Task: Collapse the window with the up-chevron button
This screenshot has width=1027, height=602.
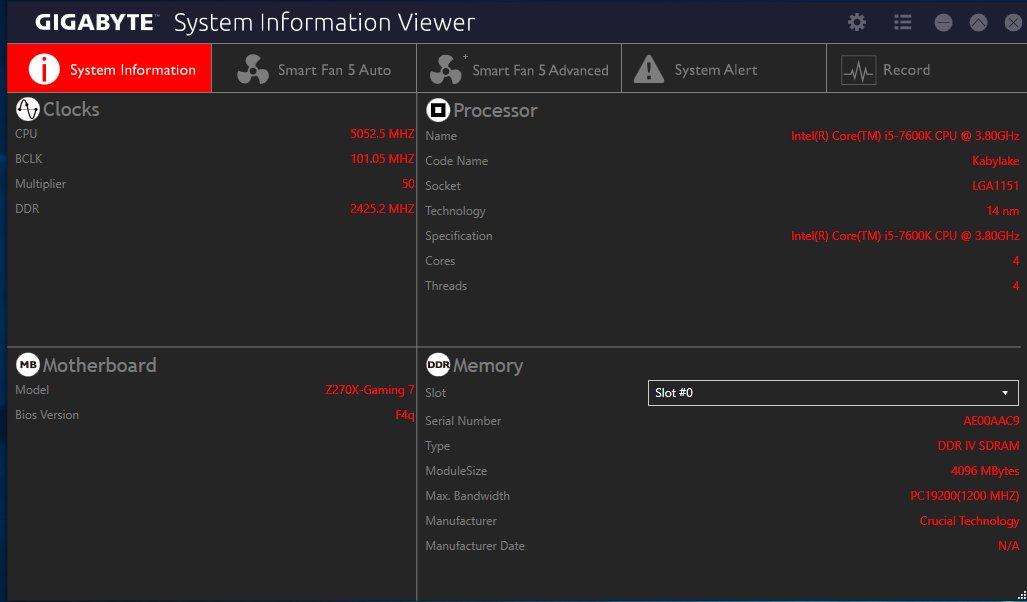Action: click(x=978, y=22)
